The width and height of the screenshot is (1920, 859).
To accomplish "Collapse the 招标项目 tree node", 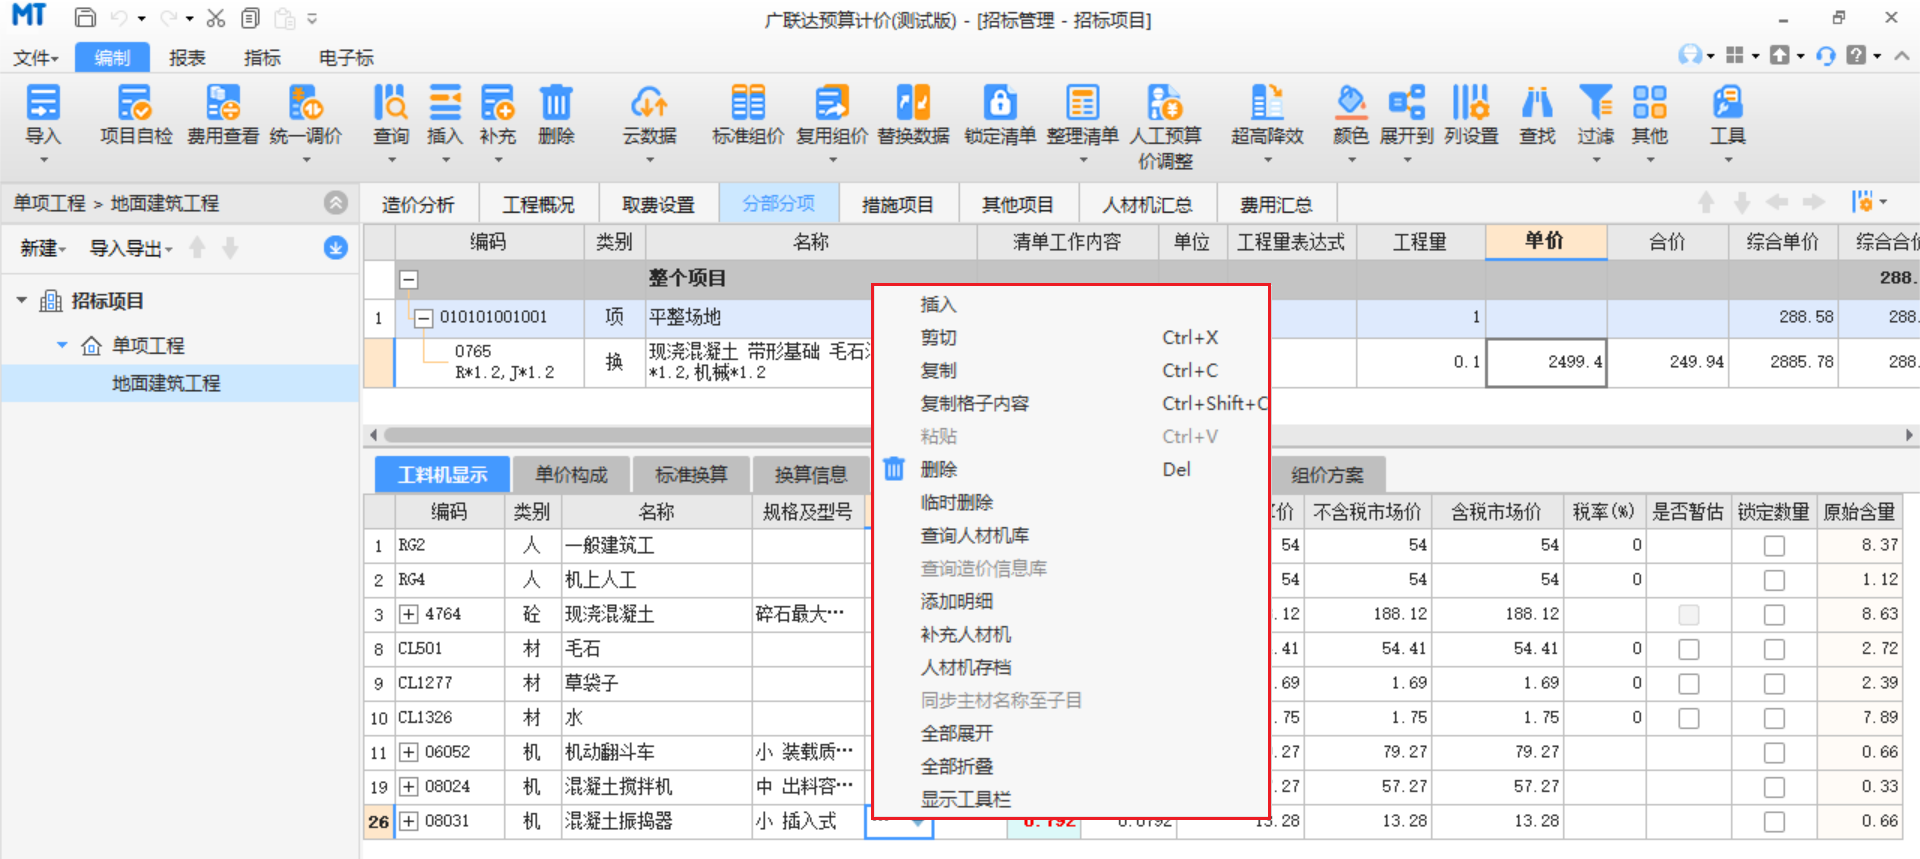I will tap(22, 301).
